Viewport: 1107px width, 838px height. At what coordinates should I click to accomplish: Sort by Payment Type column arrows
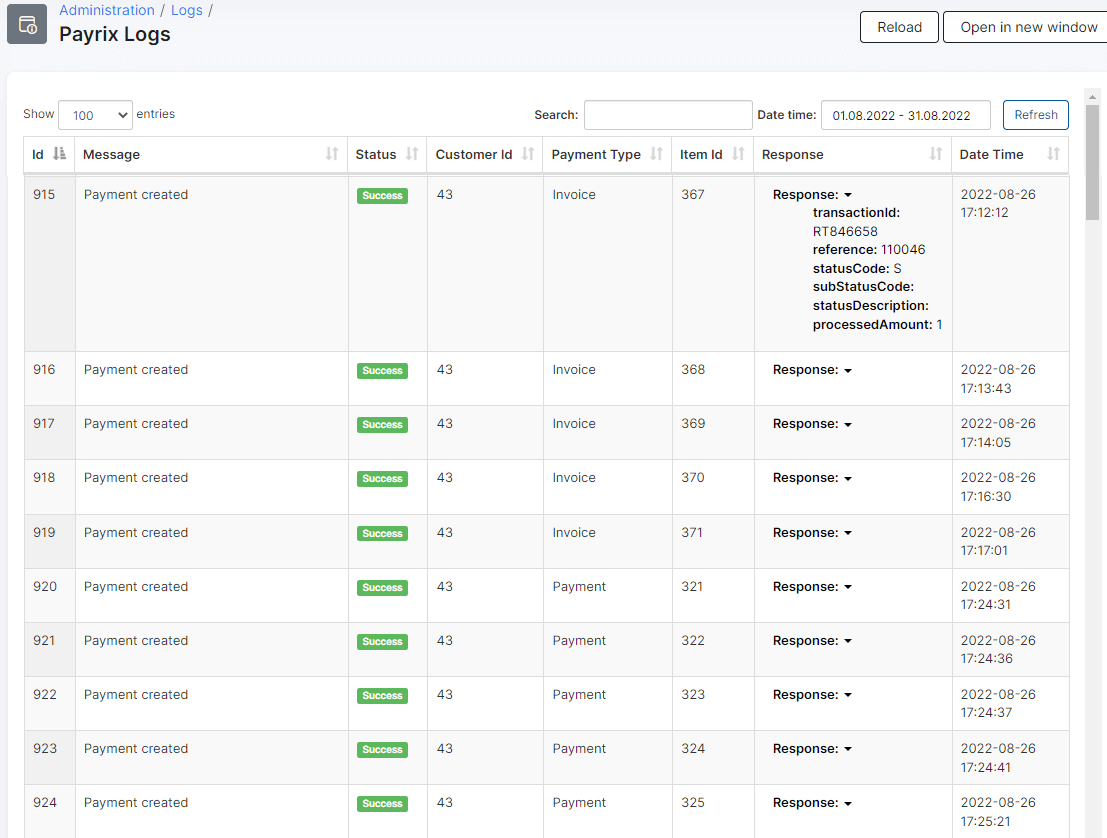pos(656,154)
